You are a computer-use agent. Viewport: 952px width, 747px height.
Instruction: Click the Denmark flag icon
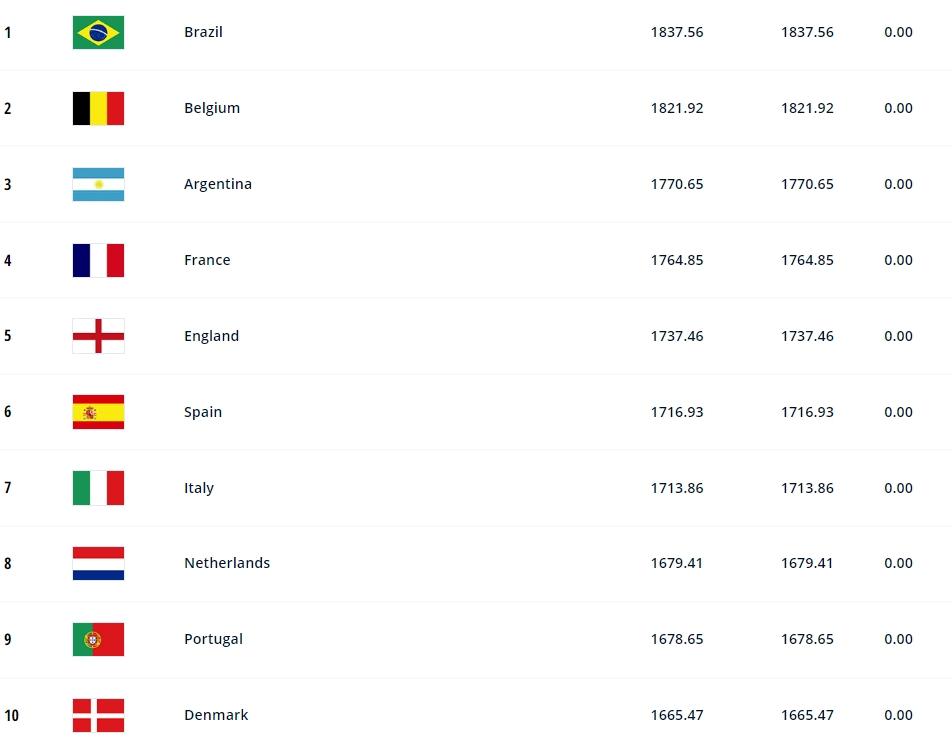pyautogui.click(x=98, y=715)
